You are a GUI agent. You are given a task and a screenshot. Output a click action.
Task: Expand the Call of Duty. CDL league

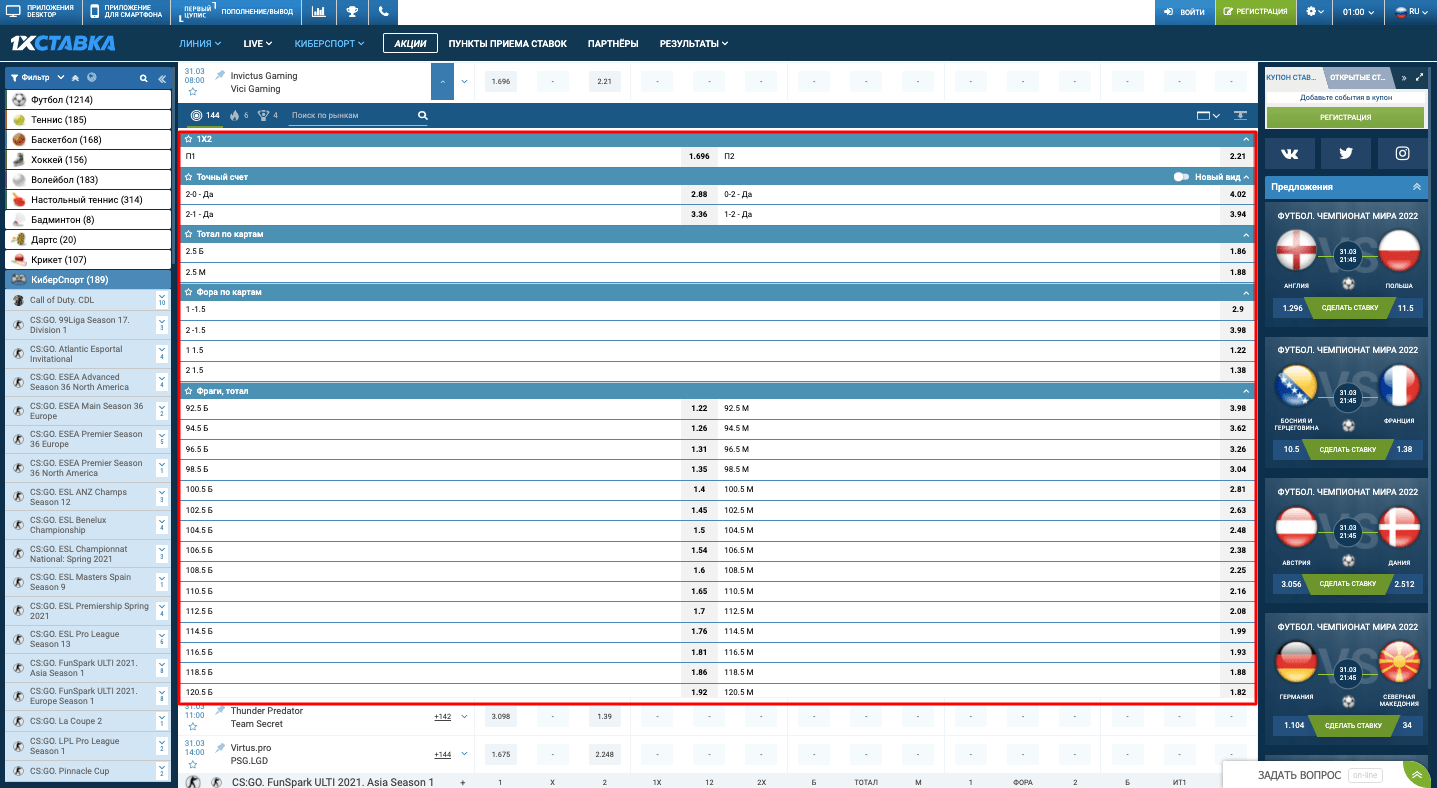click(x=162, y=300)
